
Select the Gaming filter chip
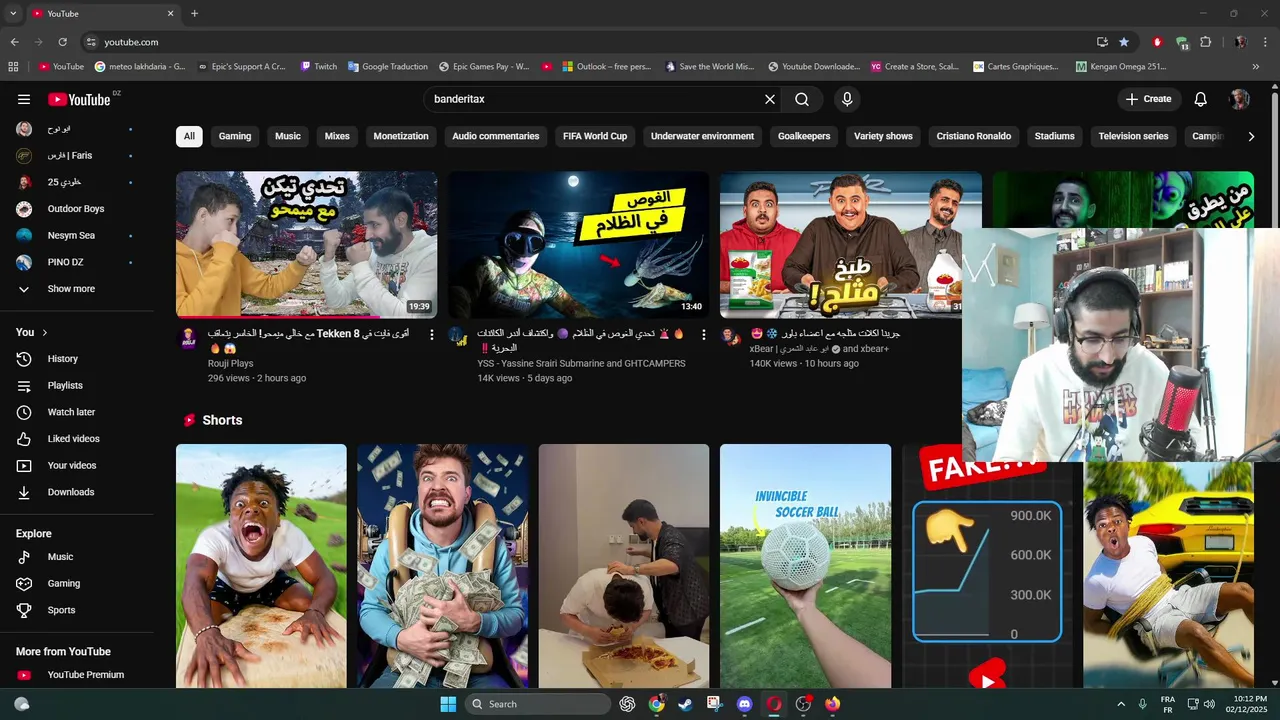235,136
